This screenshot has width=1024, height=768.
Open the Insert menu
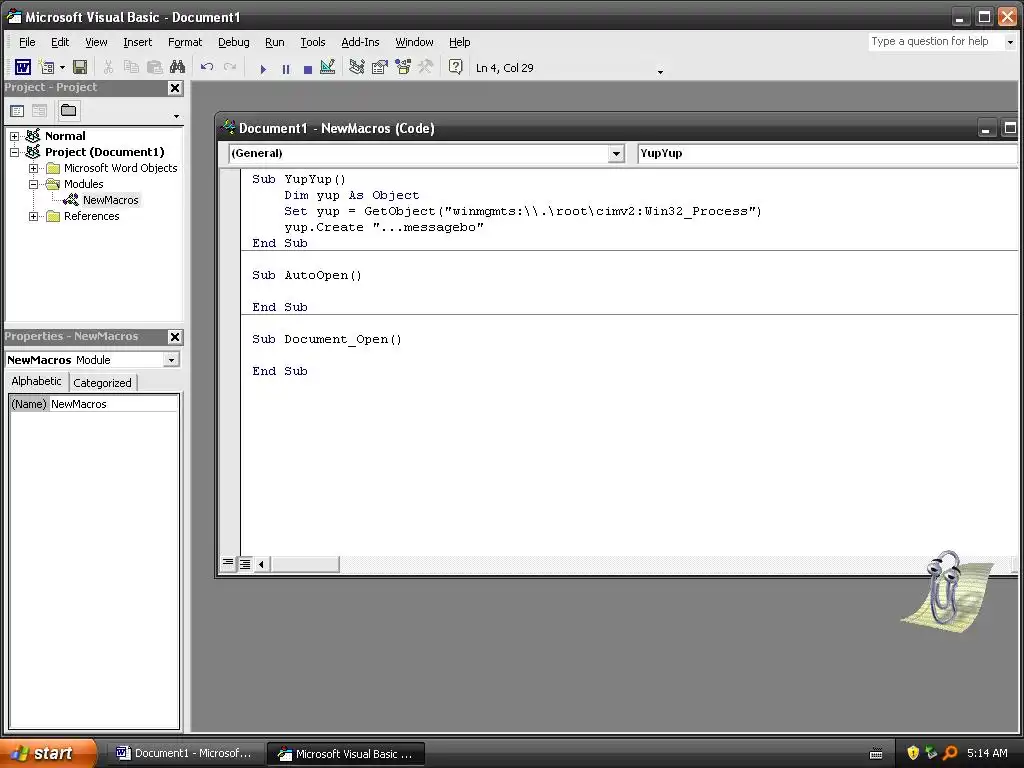[x=138, y=42]
